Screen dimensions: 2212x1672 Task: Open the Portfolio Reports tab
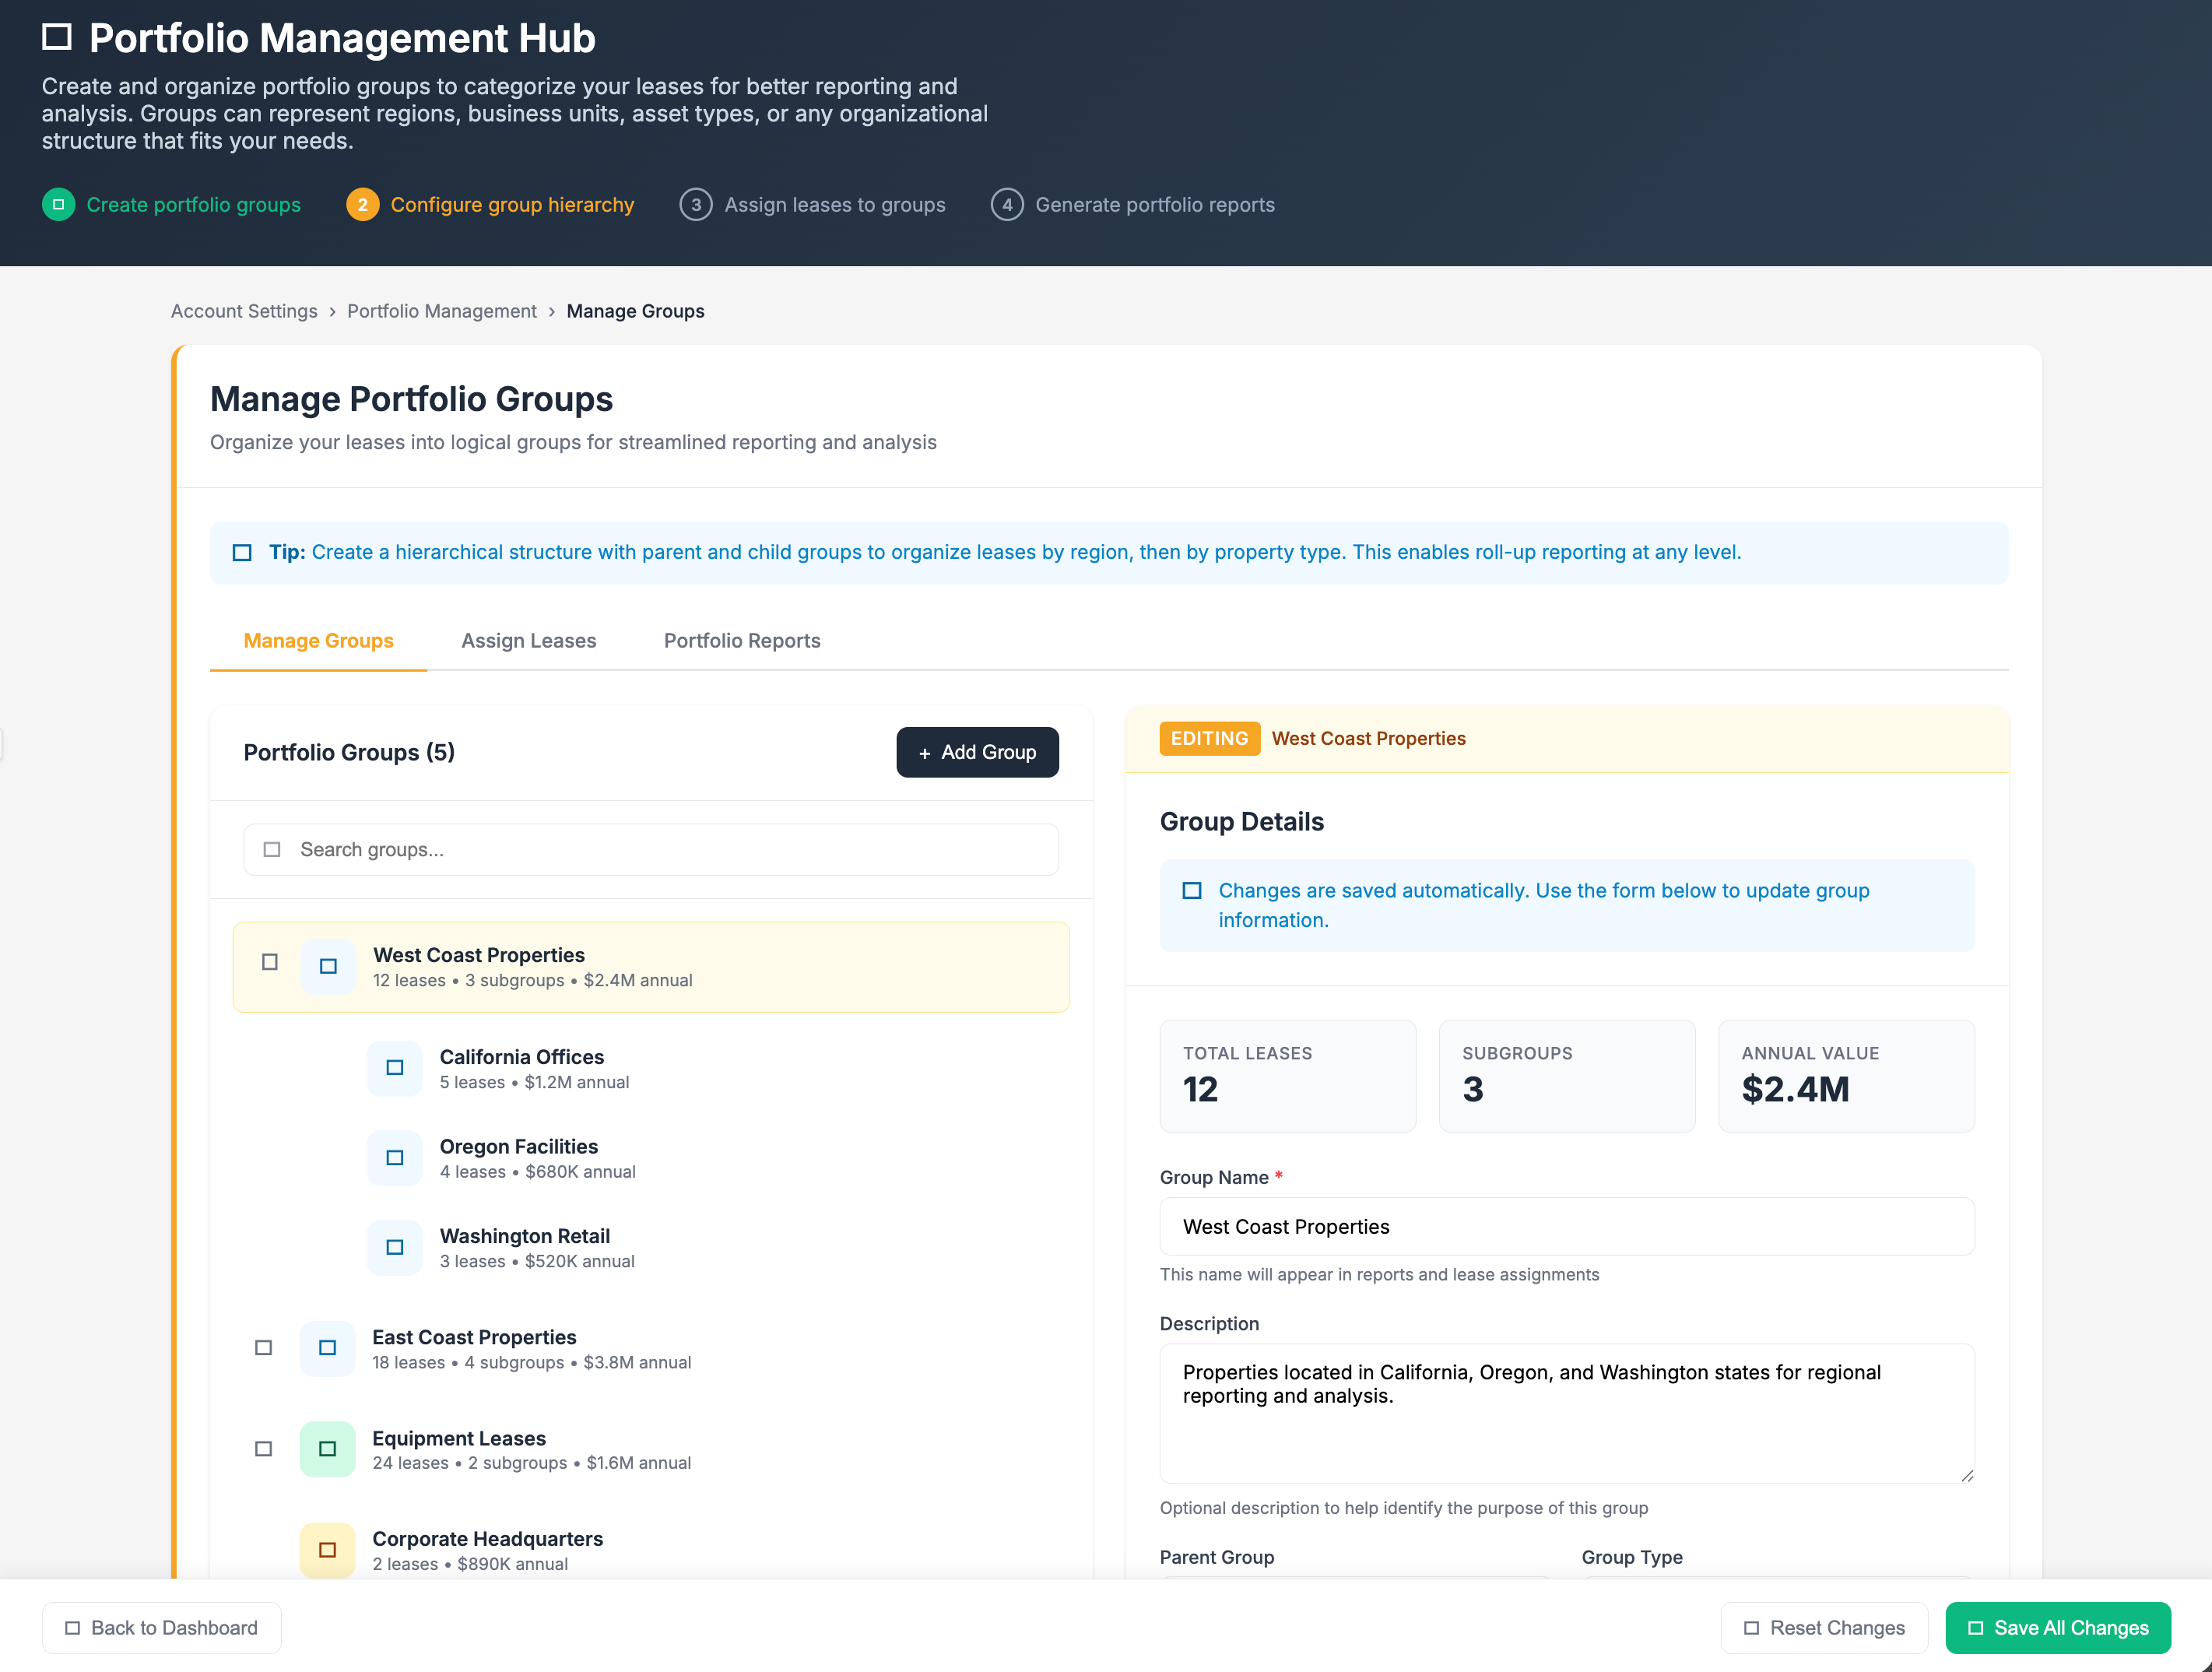pyautogui.click(x=742, y=640)
